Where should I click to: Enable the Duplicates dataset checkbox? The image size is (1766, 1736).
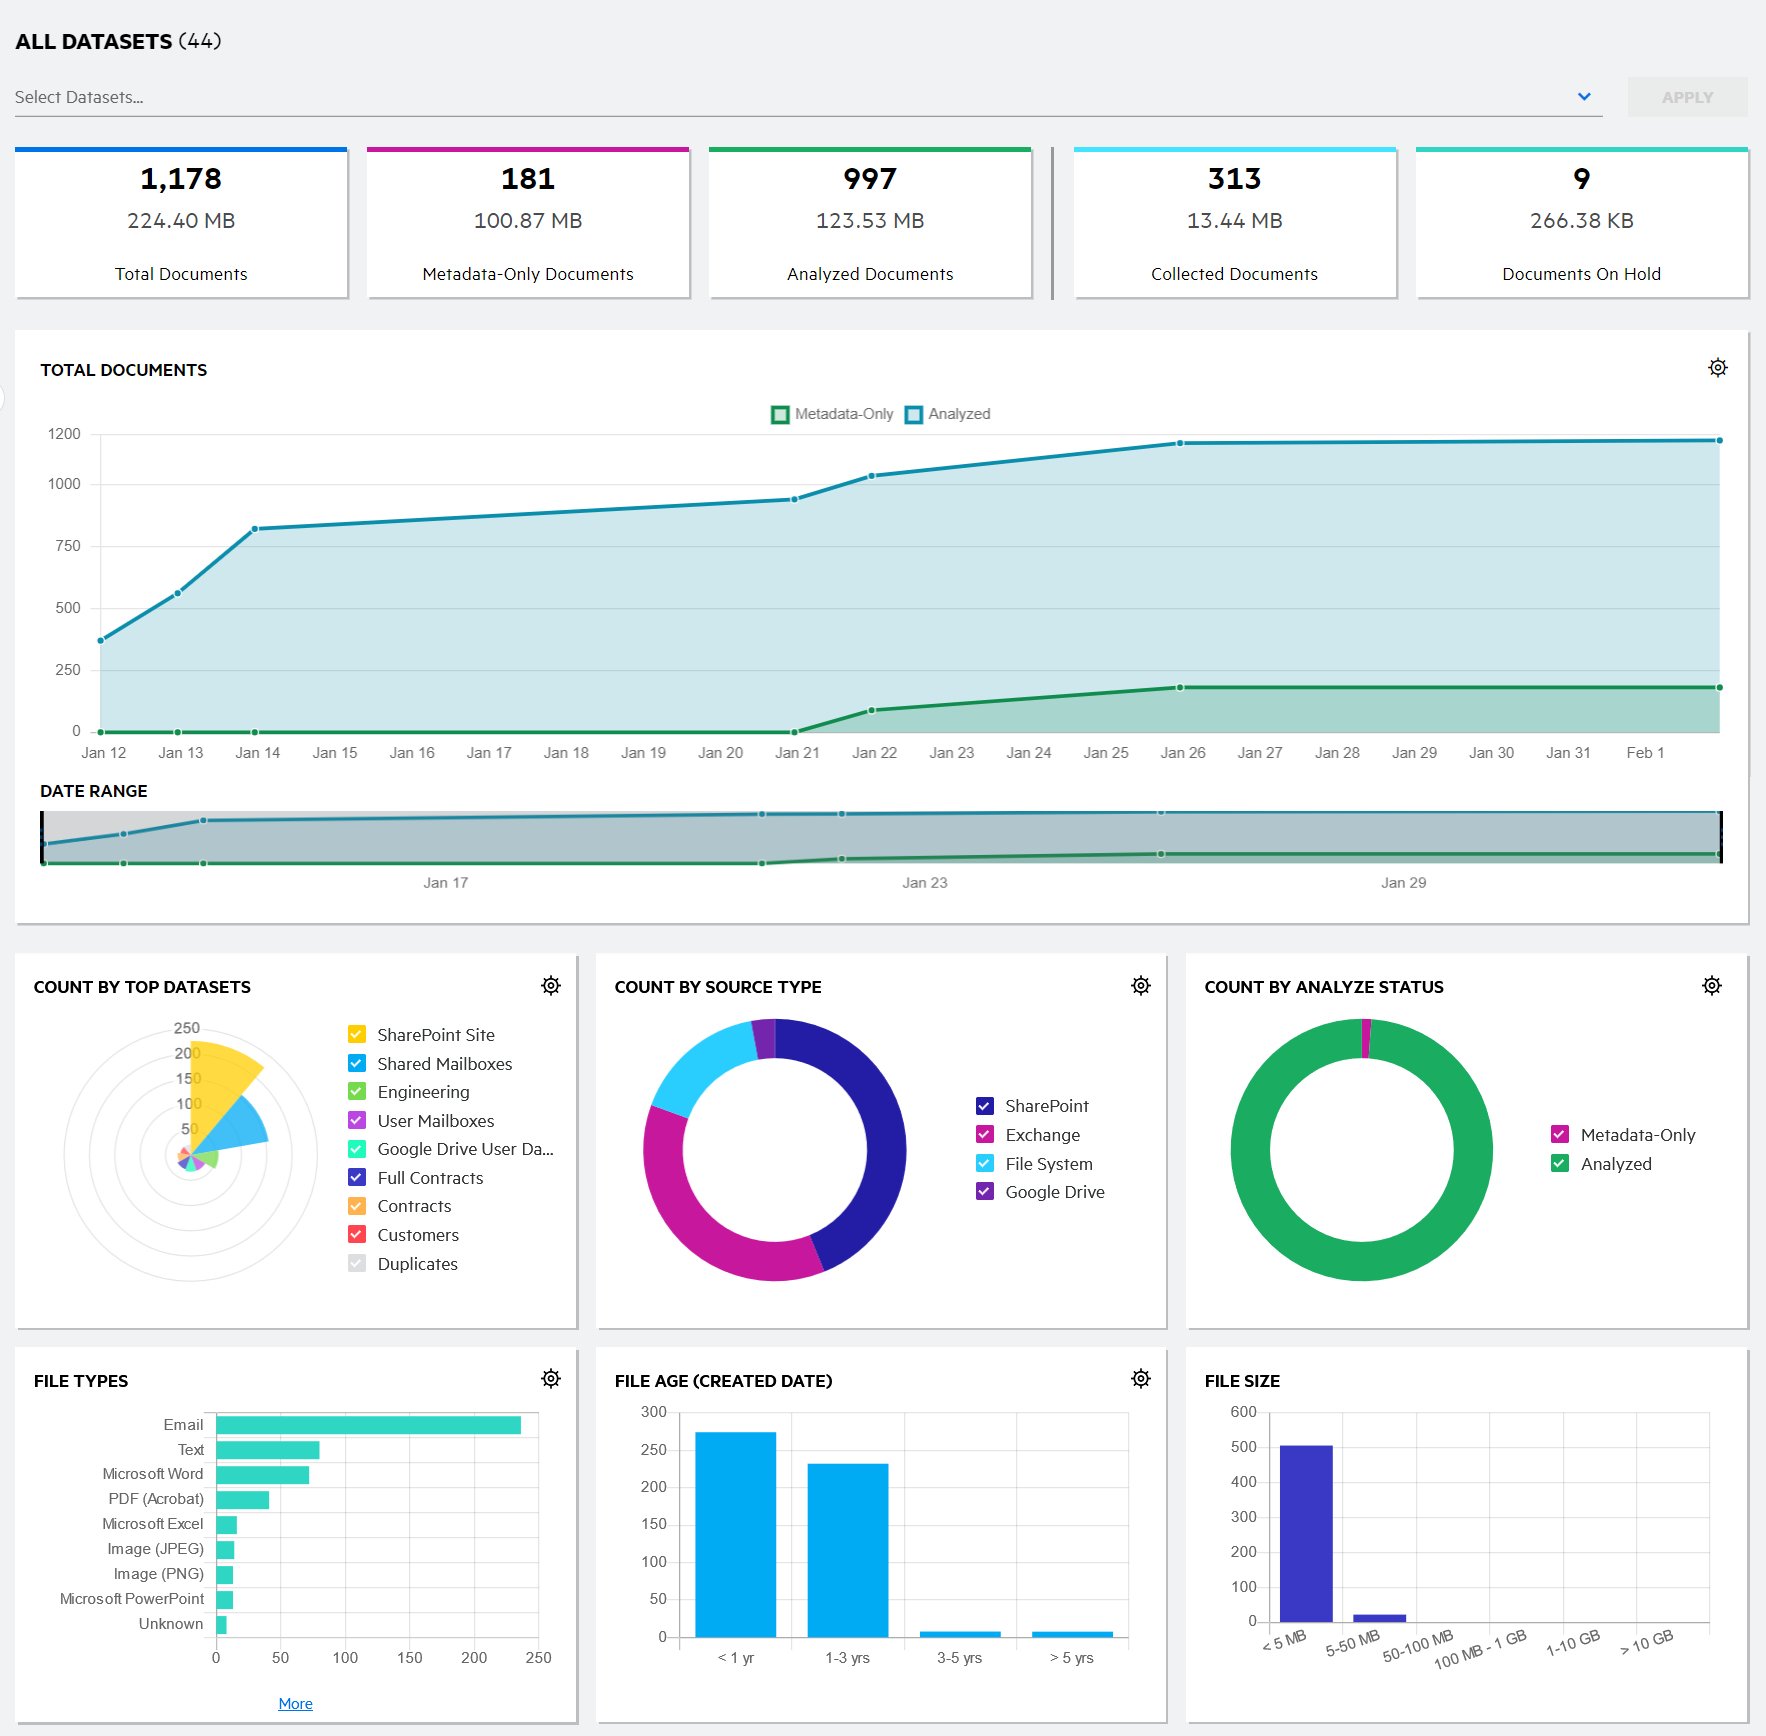click(x=357, y=1263)
